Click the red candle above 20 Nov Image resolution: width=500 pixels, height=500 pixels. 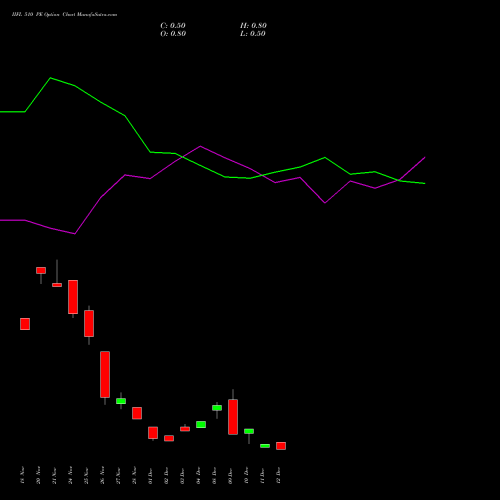pos(41,270)
